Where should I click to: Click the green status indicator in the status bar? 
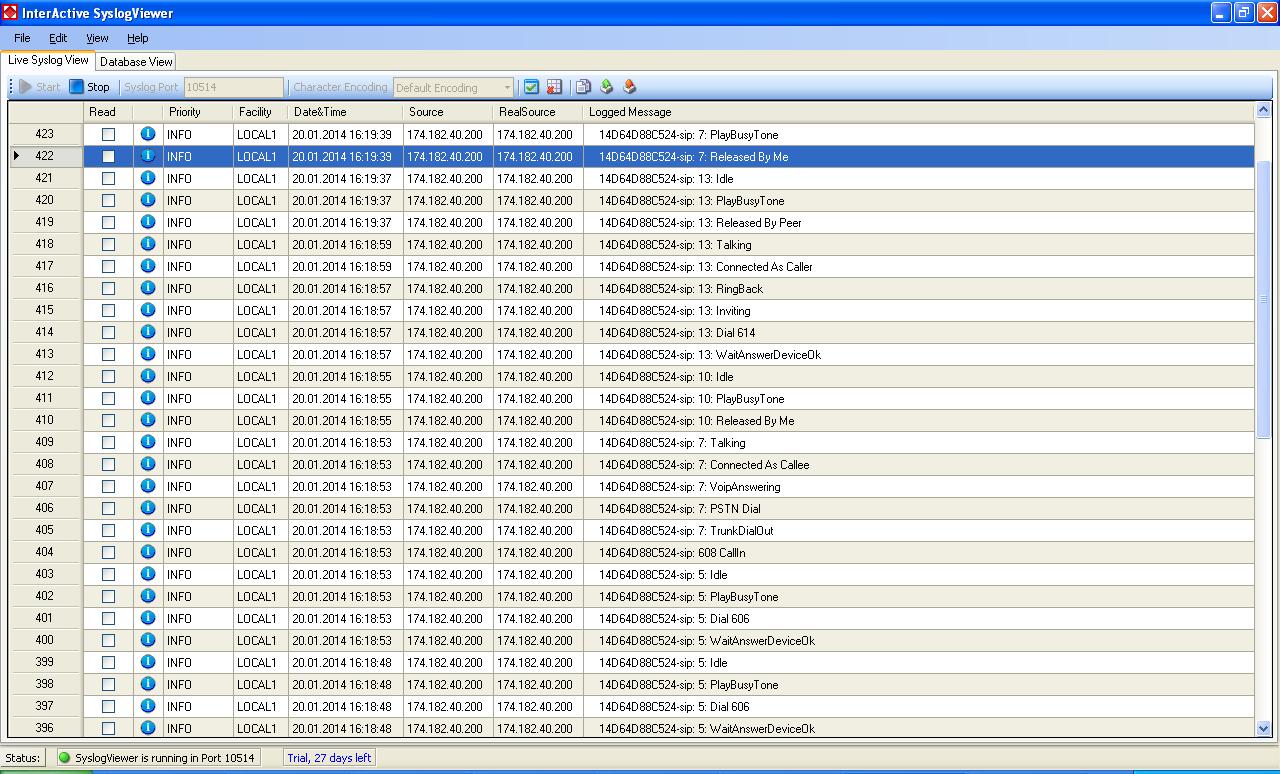pos(65,758)
